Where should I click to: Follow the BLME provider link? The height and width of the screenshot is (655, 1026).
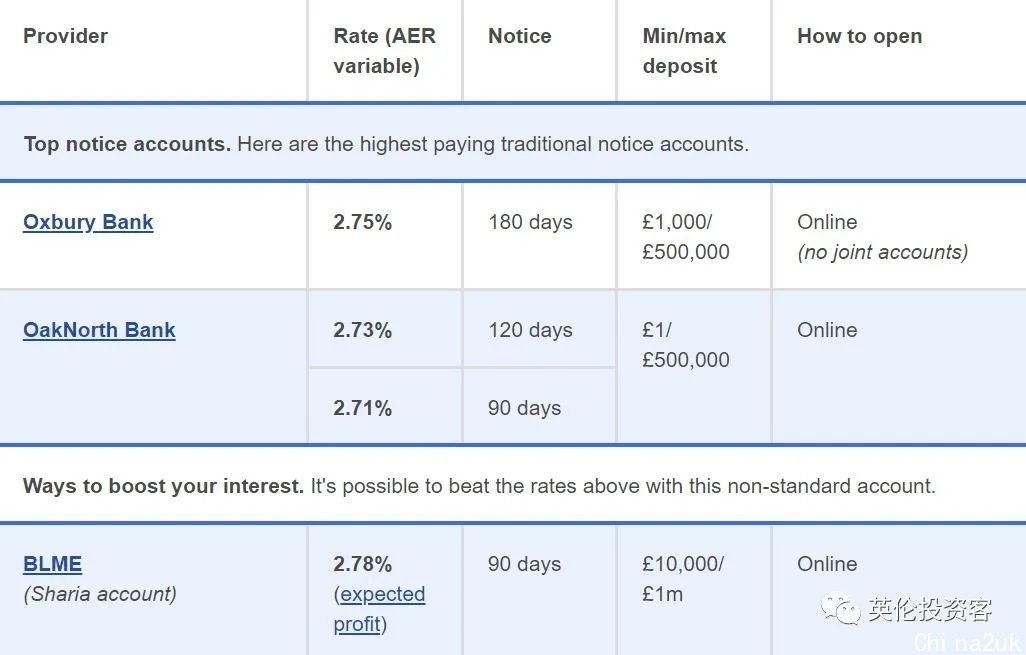click(x=52, y=564)
